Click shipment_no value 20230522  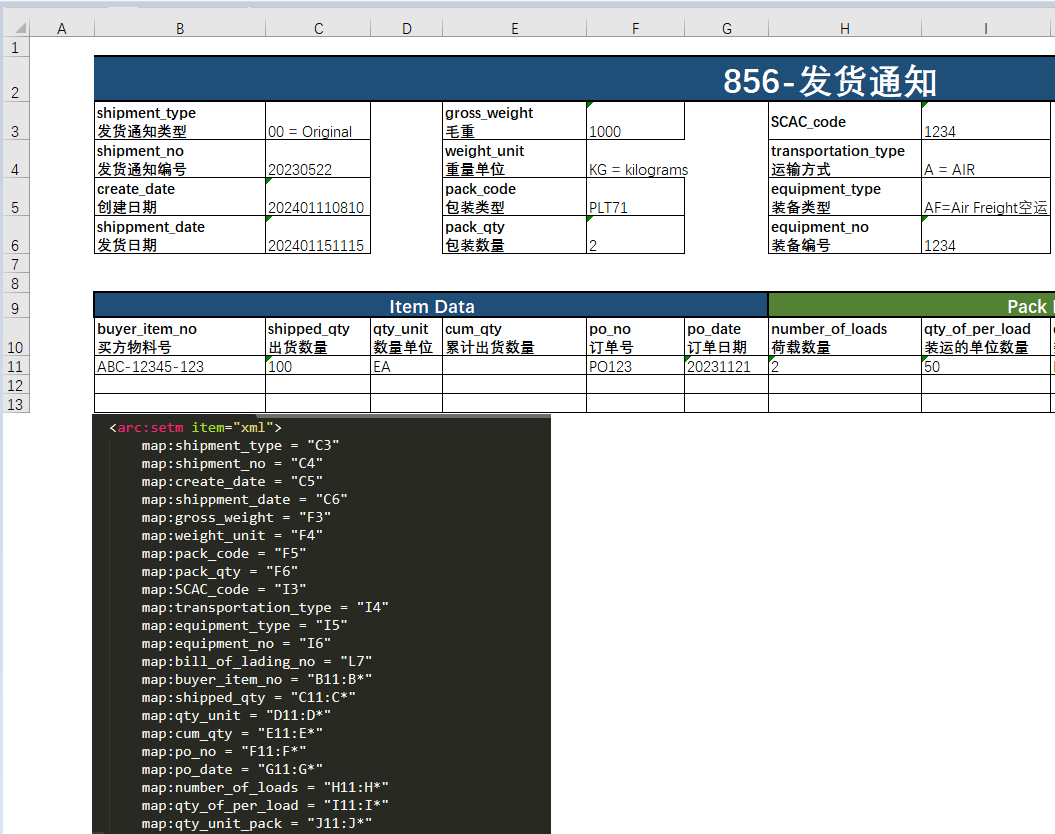[317, 169]
